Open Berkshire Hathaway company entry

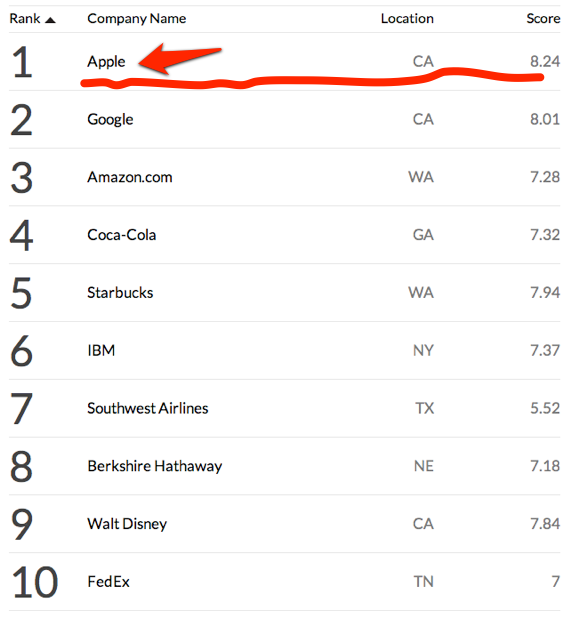click(x=155, y=466)
